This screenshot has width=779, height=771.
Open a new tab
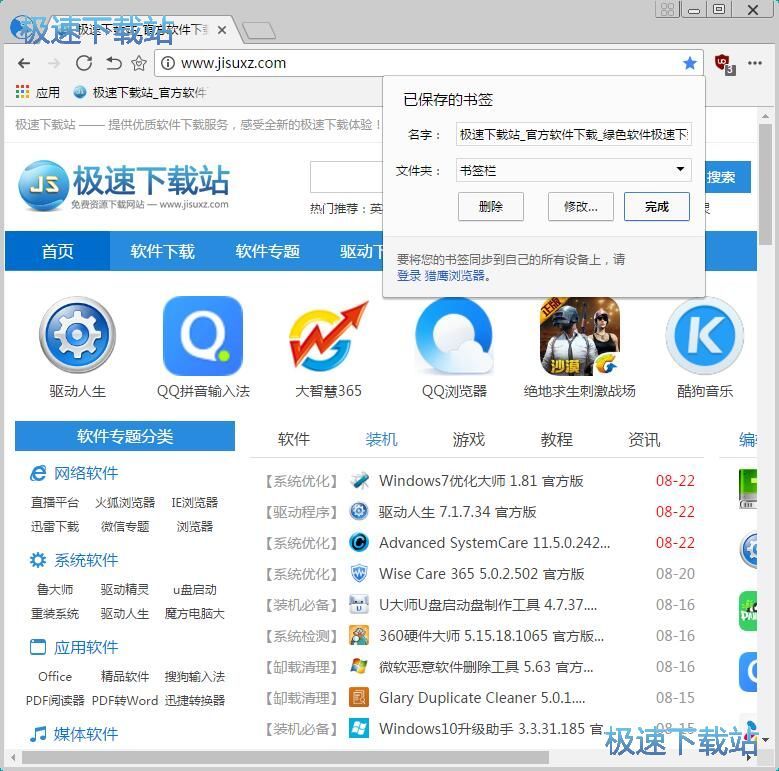coord(258,30)
